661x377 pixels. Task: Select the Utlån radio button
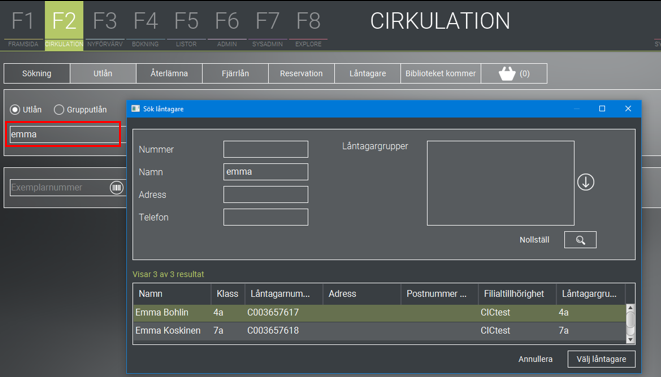[15, 110]
